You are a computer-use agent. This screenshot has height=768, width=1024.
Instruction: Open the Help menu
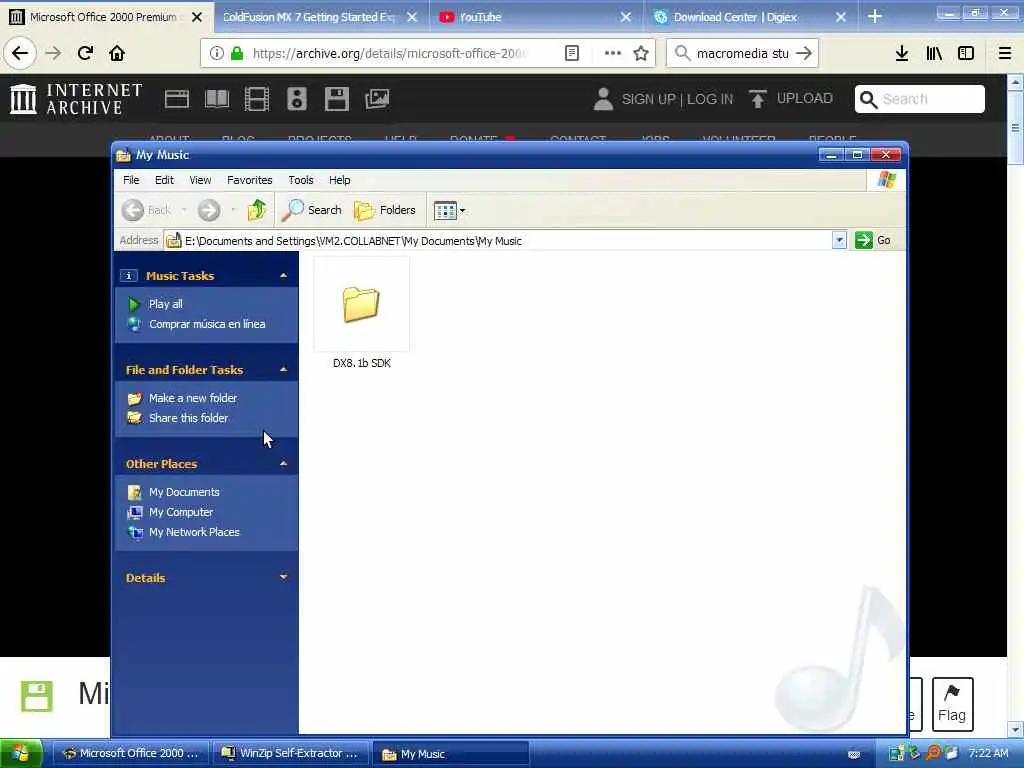339,180
